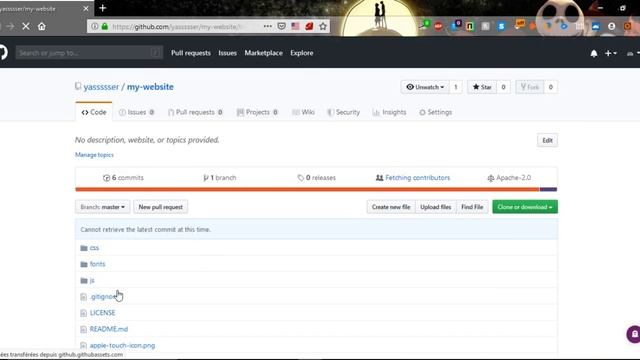Click Create new file button
The image size is (640, 360).
[x=391, y=207]
